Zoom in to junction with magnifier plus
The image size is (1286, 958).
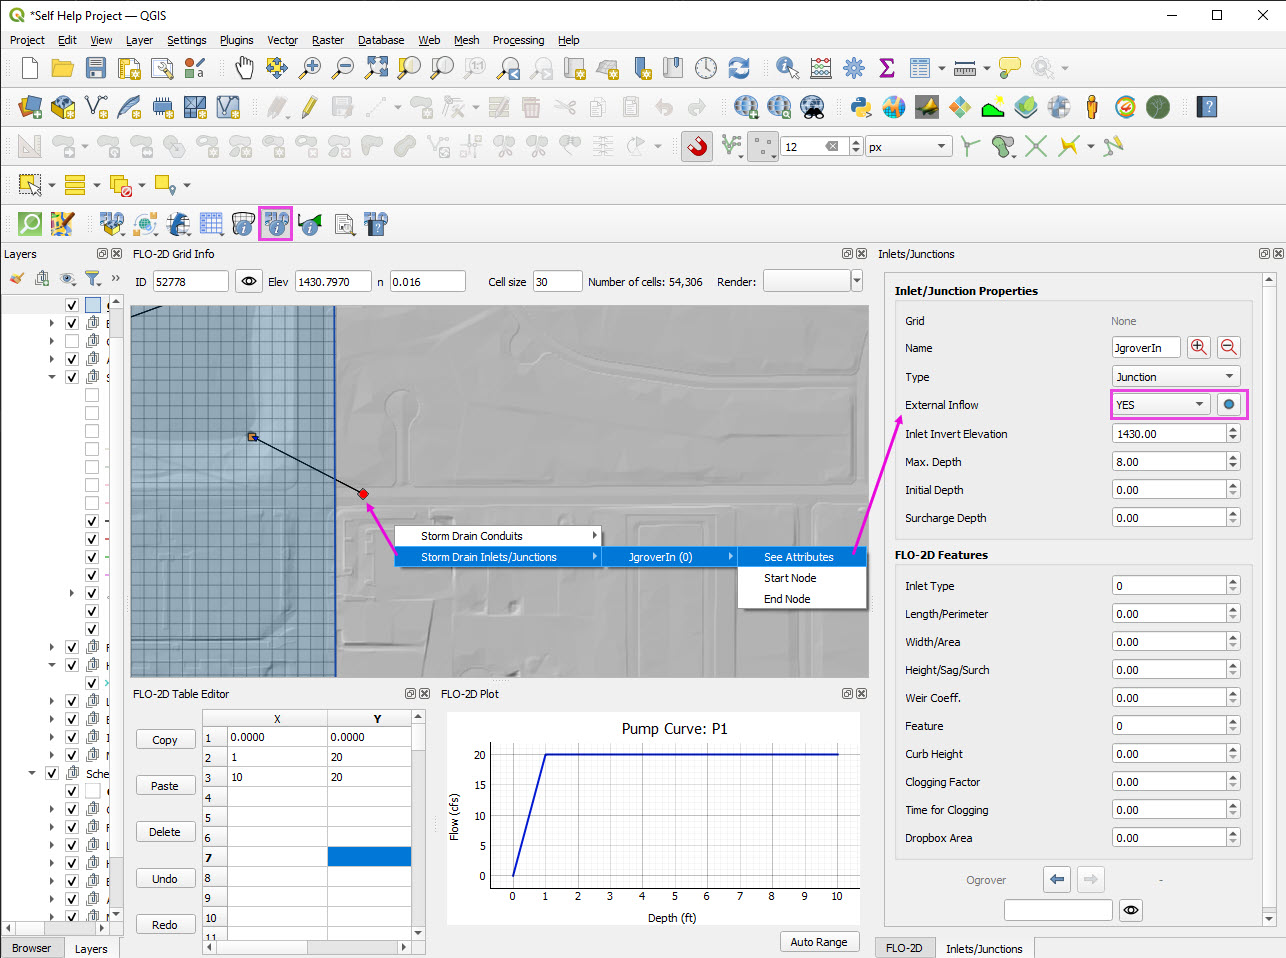coord(1198,347)
